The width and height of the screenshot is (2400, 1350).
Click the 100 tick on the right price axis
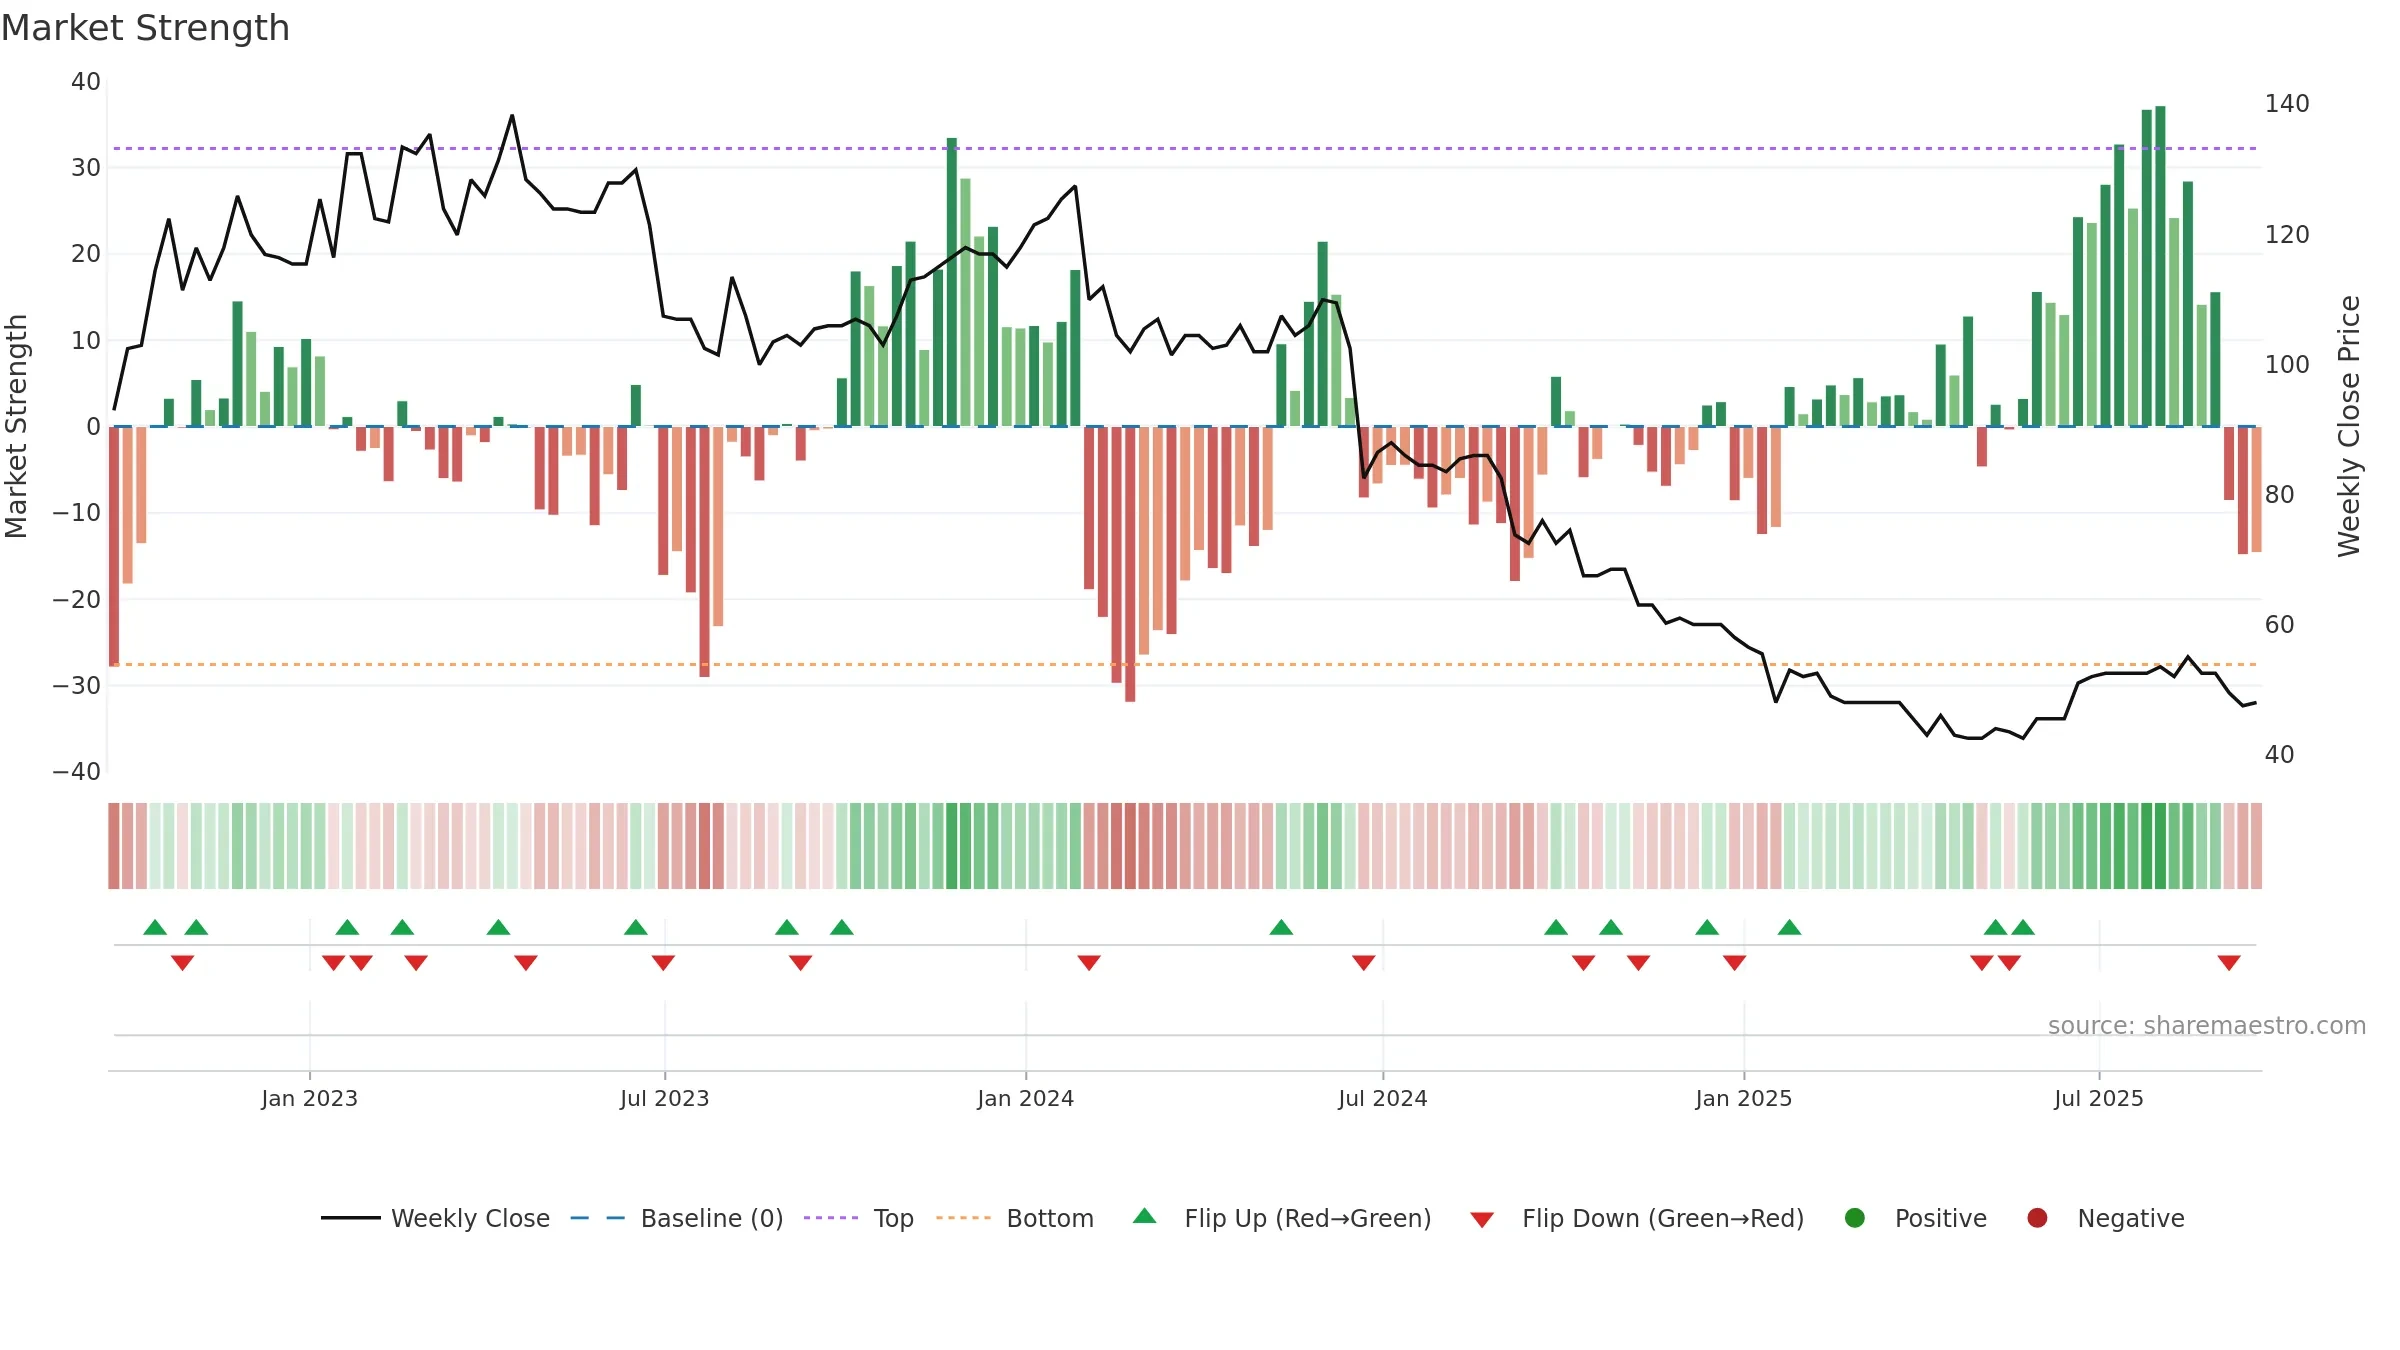2287,364
